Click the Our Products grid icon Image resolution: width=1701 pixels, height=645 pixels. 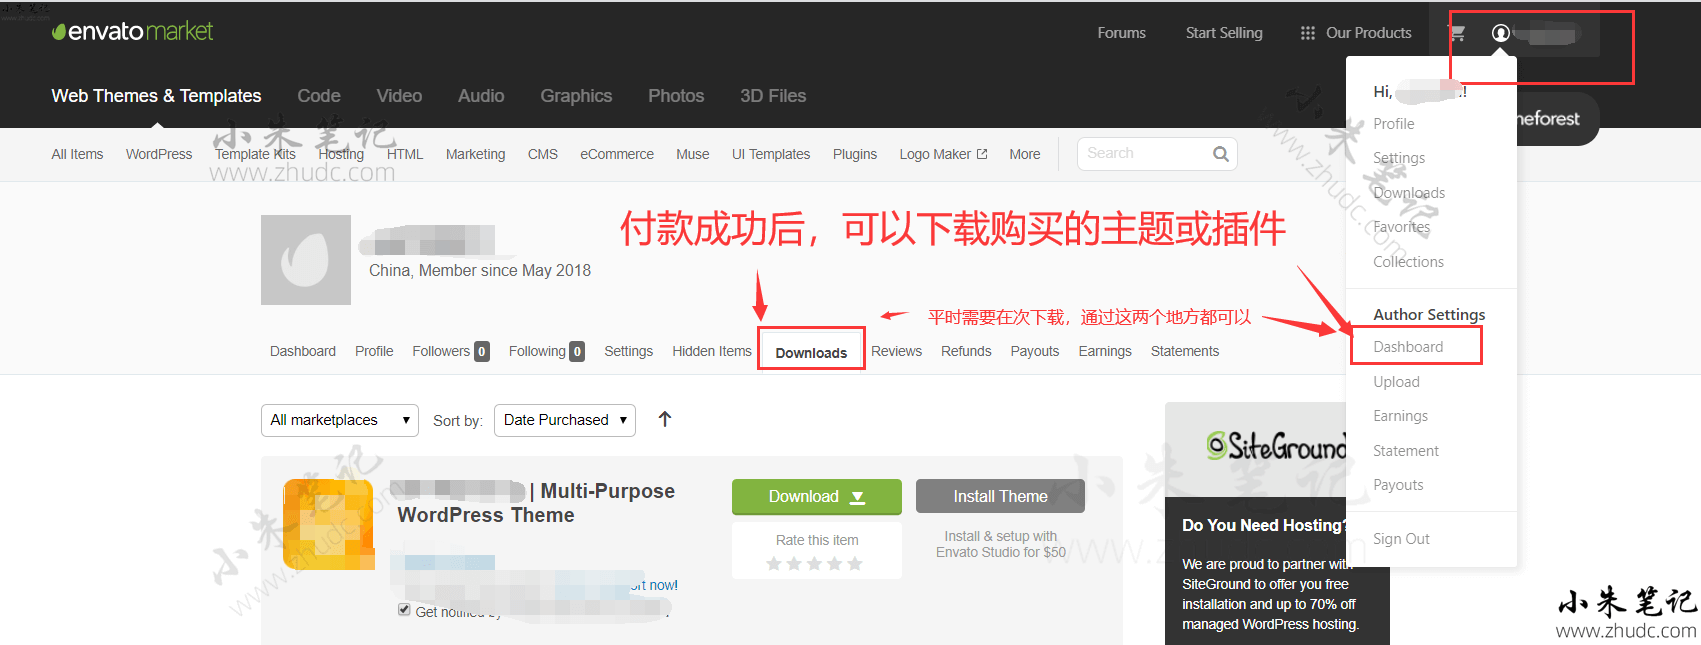1307,33
